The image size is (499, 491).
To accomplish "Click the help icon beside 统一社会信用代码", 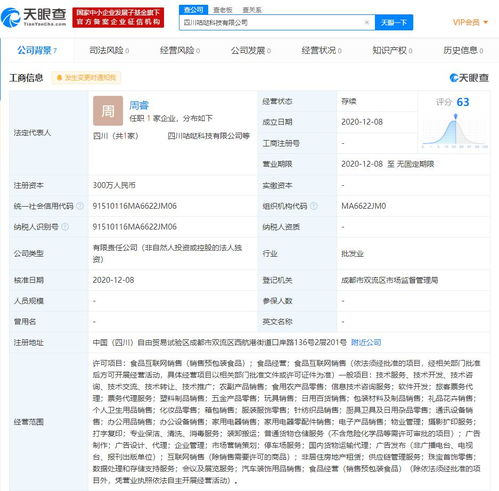I will click(80, 206).
